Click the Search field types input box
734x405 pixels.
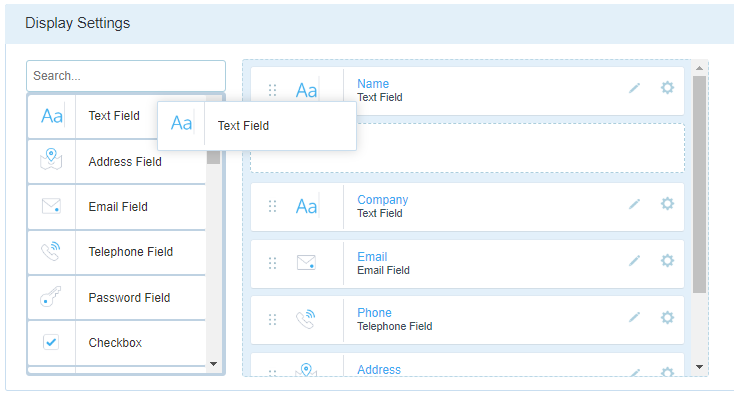[126, 76]
